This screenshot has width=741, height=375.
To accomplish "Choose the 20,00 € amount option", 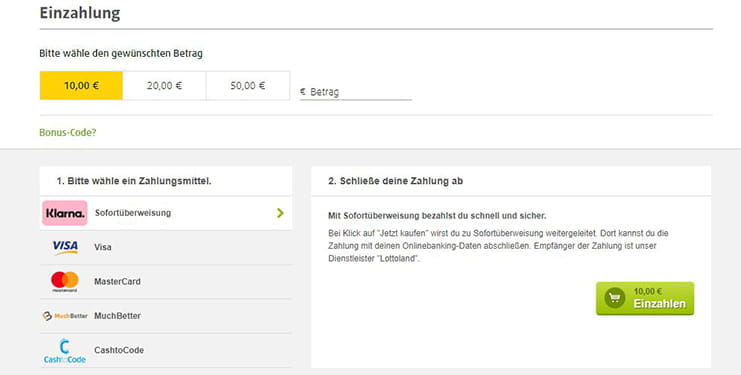I will (164, 85).
